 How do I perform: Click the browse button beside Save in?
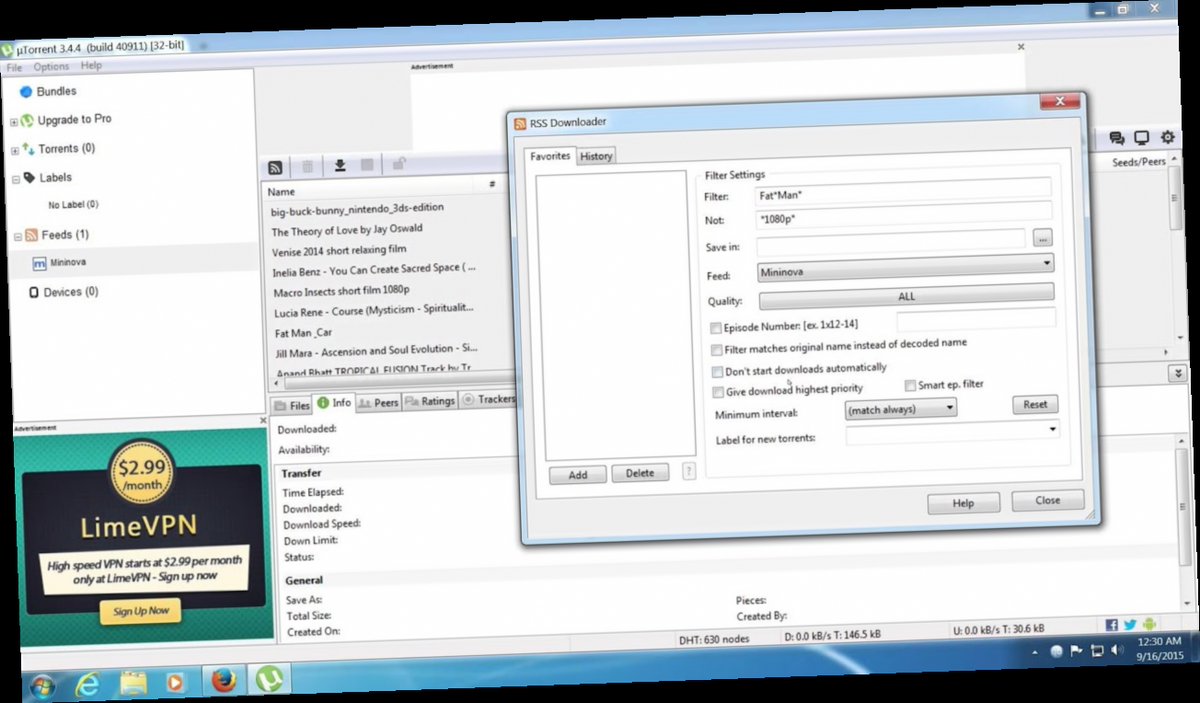[x=1042, y=239]
